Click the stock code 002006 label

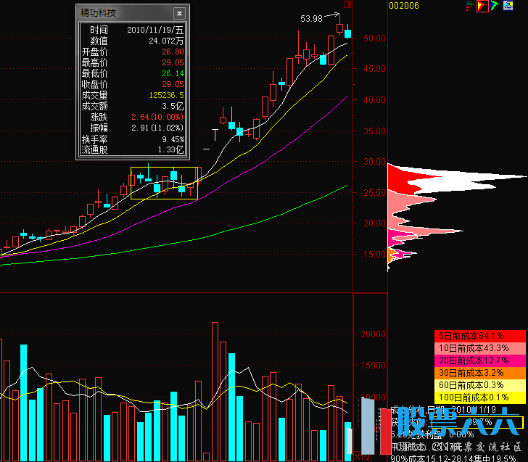[404, 6]
